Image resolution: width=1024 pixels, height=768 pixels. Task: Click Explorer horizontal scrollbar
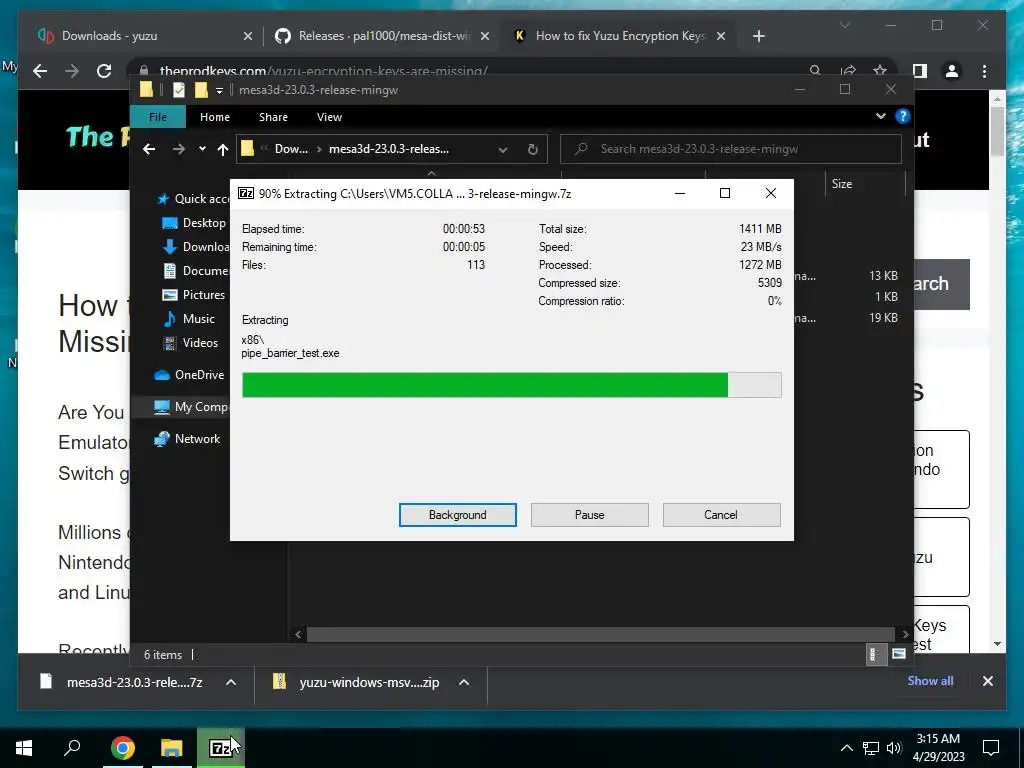600,634
